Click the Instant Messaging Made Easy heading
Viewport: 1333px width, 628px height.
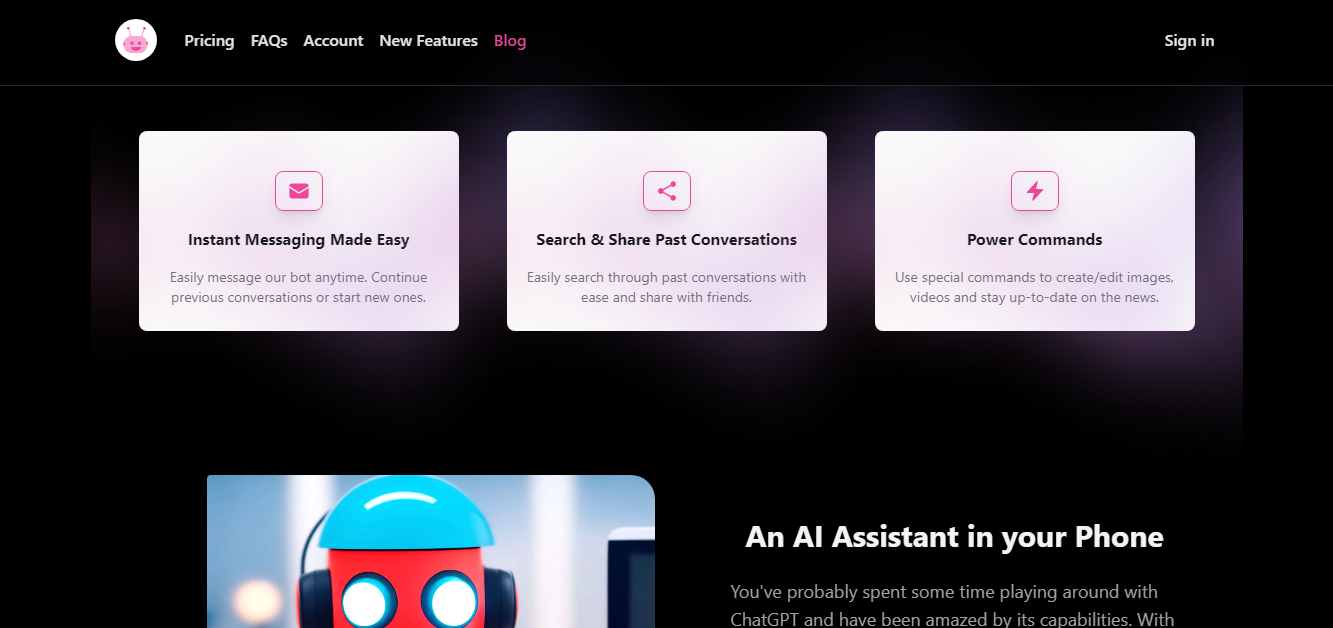[x=299, y=240]
